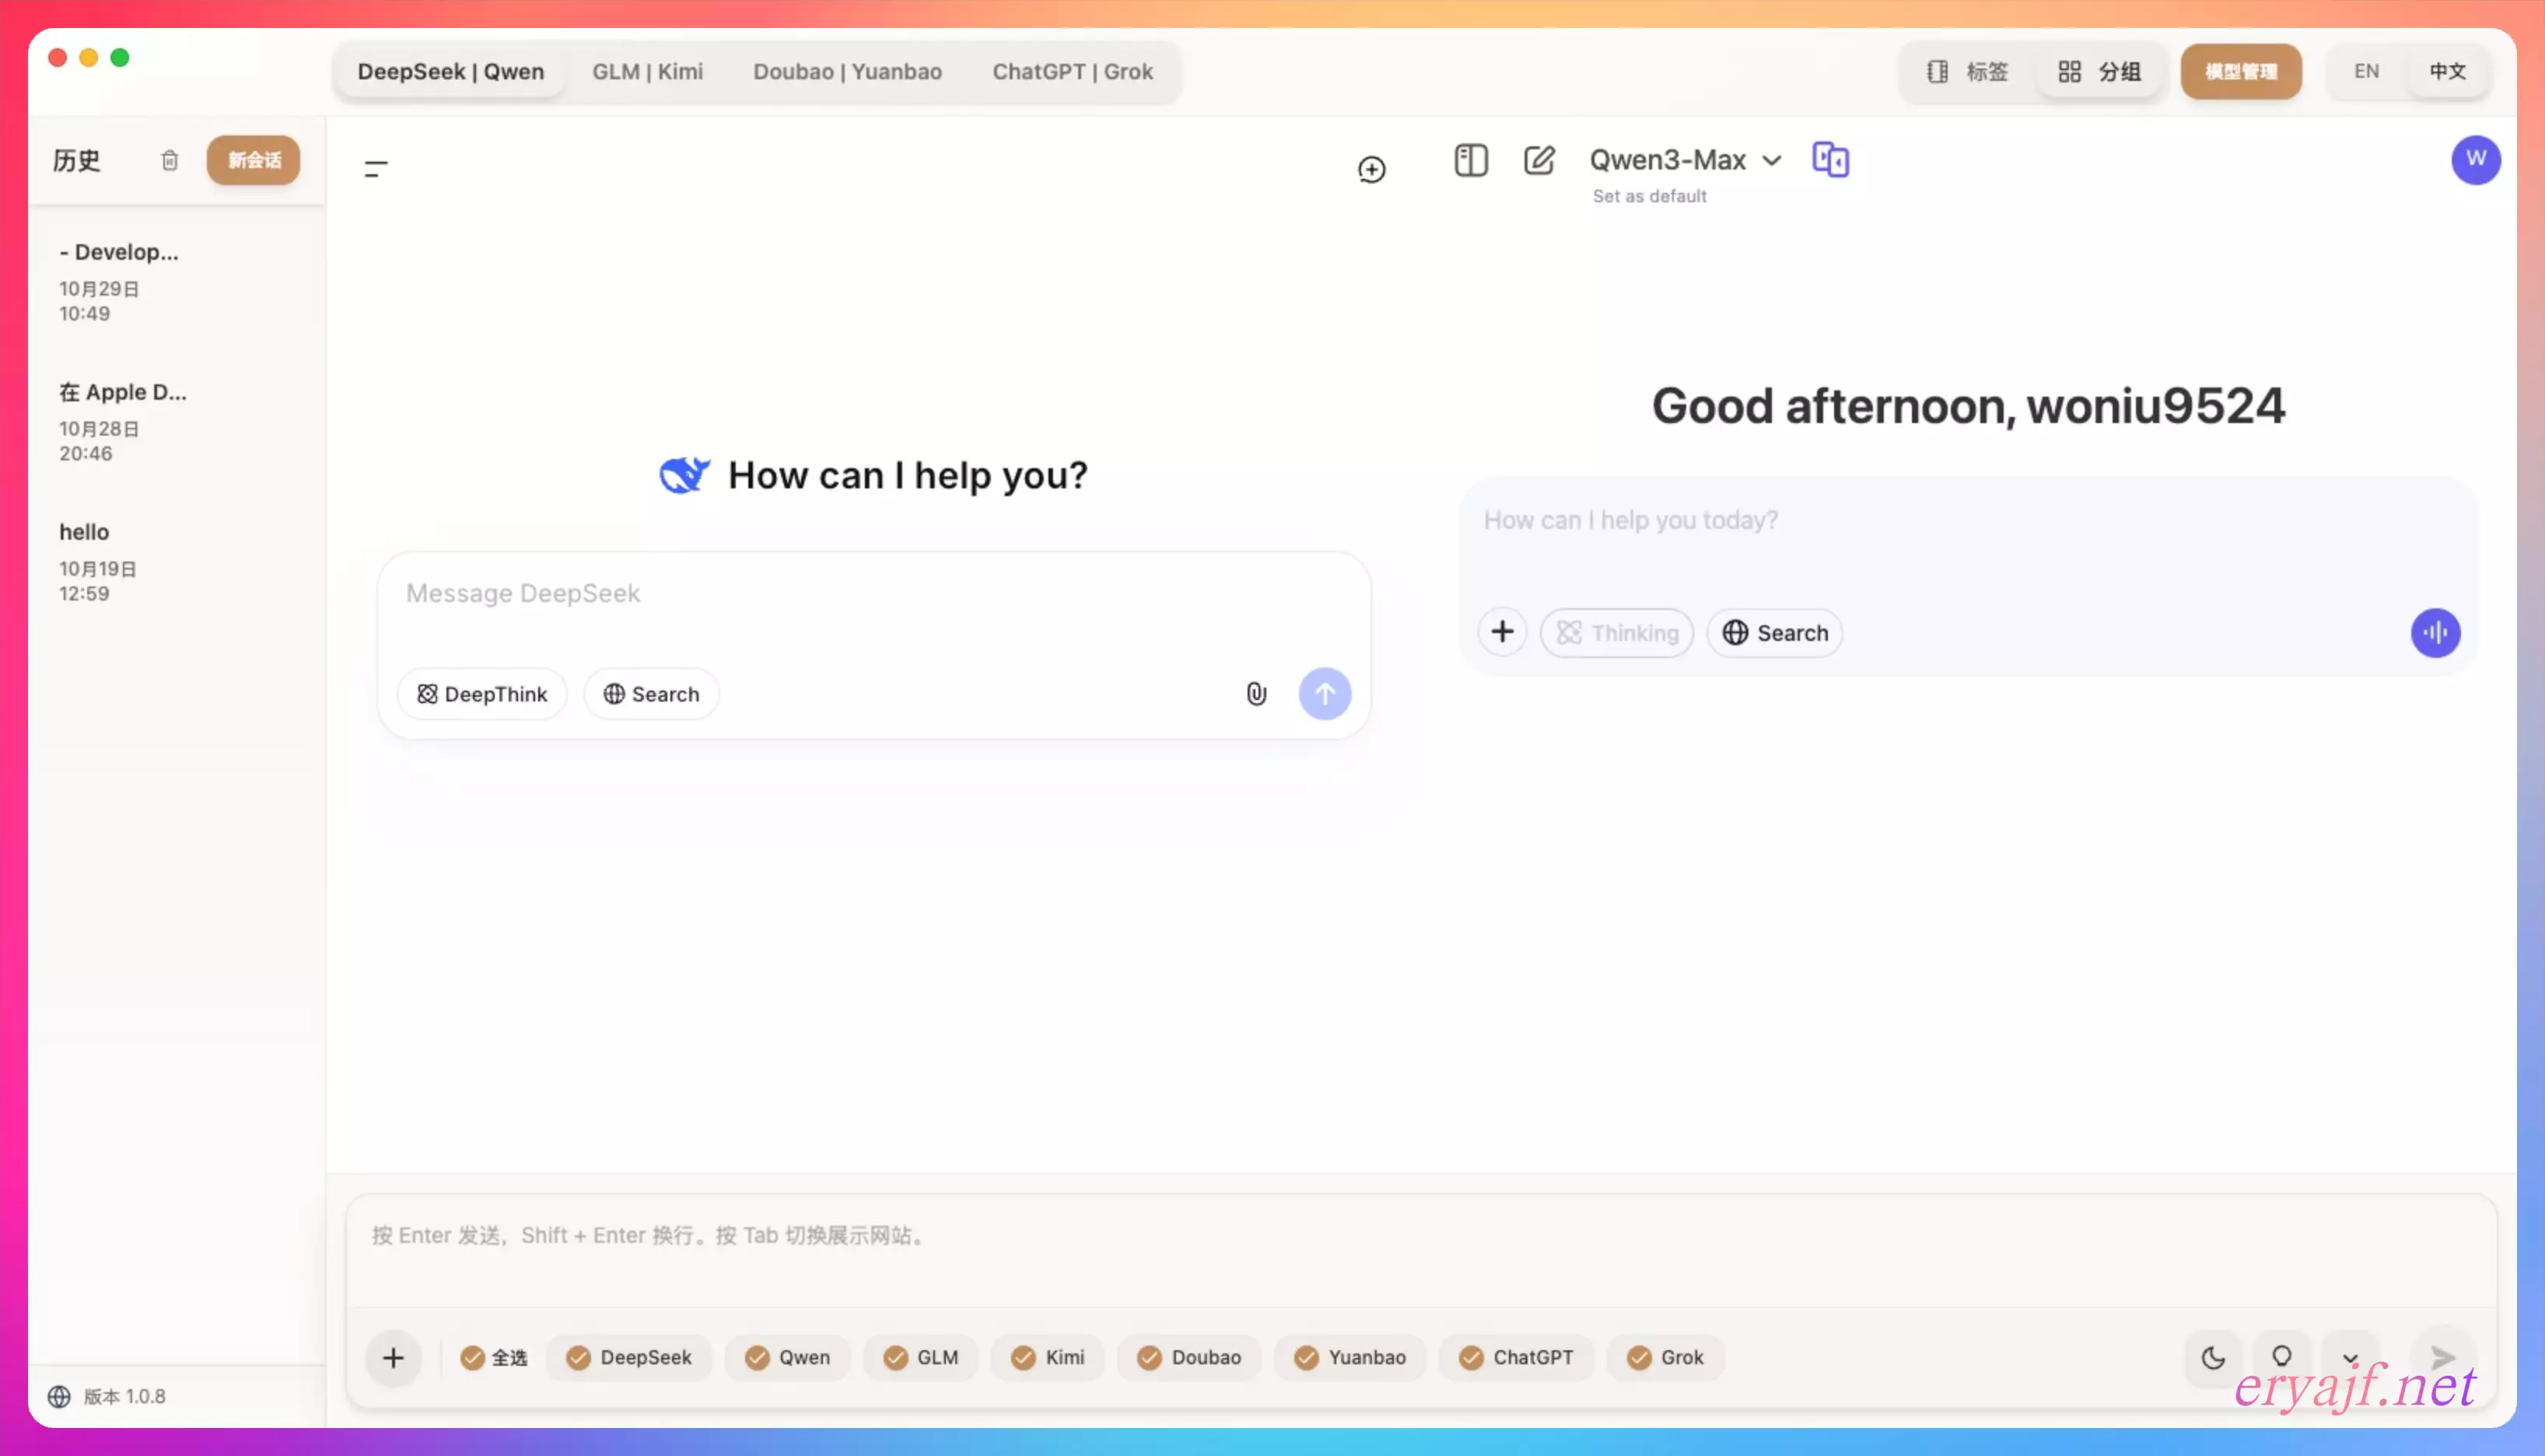This screenshot has width=2545, height=1456.
Task: Open the Qwen plus attachment menu
Action: [1502, 632]
